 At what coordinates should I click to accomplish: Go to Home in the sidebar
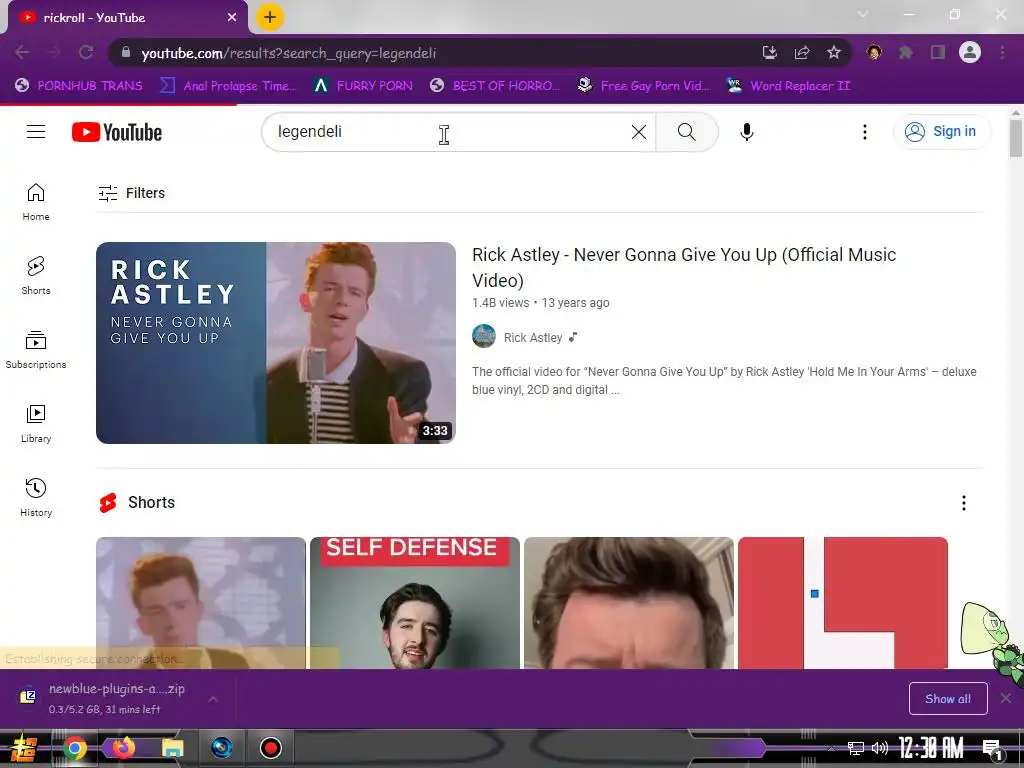pos(36,202)
